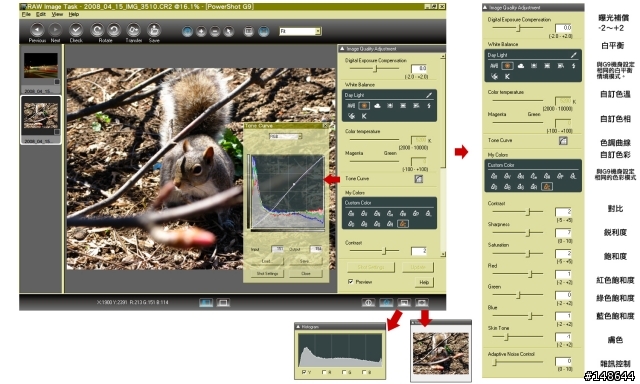
Task: Click the image information icon on the bottom bar
Action: click(x=368, y=302)
